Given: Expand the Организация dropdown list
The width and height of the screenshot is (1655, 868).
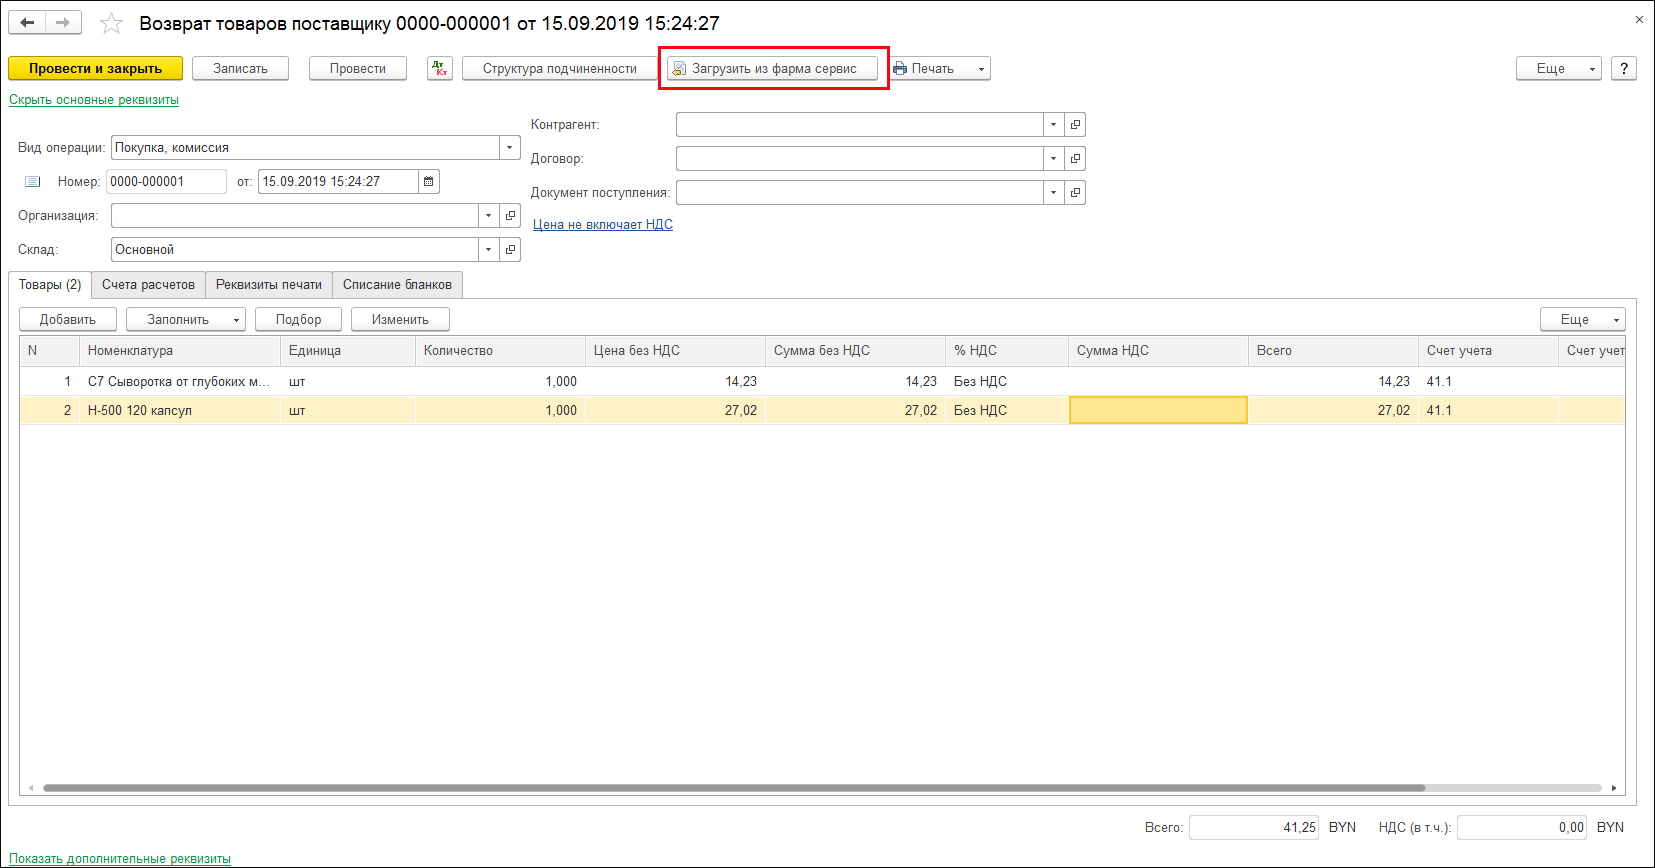Looking at the screenshot, I should (488, 216).
